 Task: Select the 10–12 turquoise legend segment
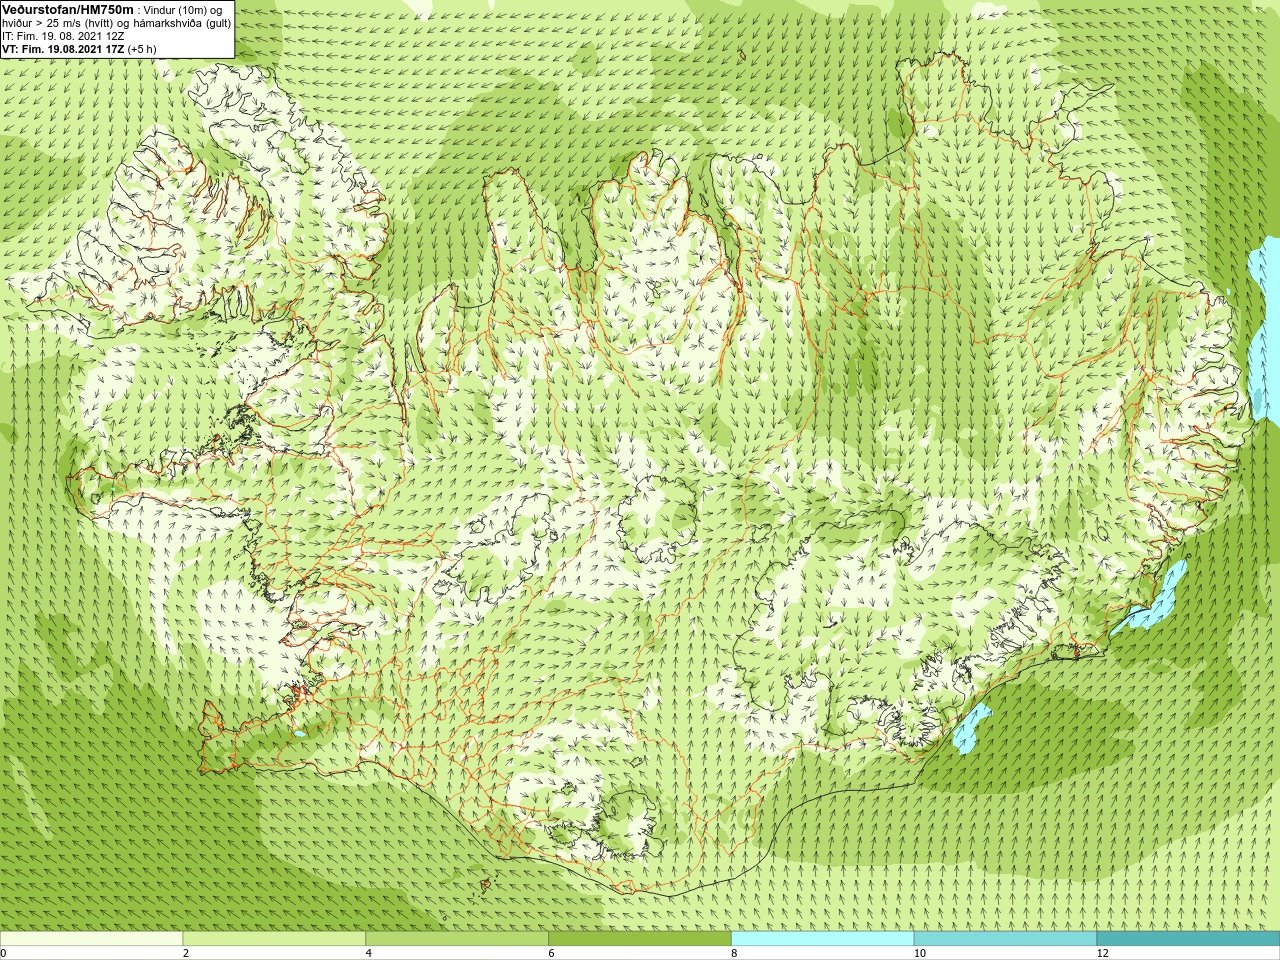pyautogui.click(x=1005, y=939)
